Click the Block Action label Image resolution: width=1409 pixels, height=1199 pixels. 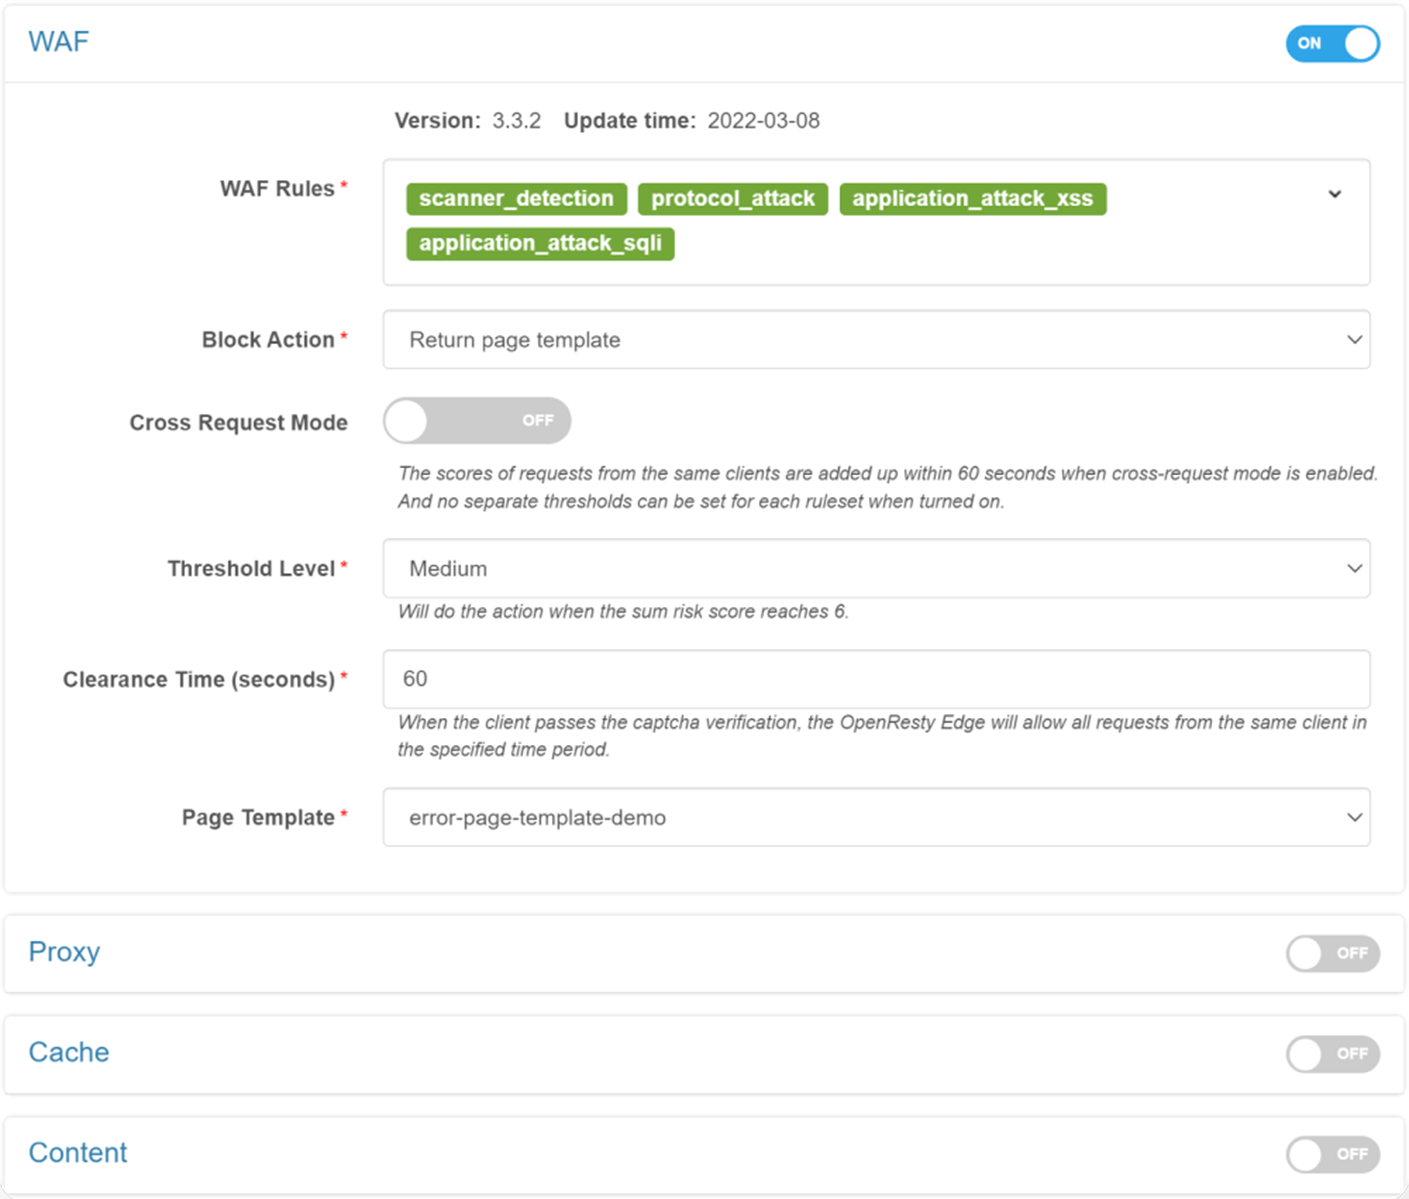coord(268,340)
